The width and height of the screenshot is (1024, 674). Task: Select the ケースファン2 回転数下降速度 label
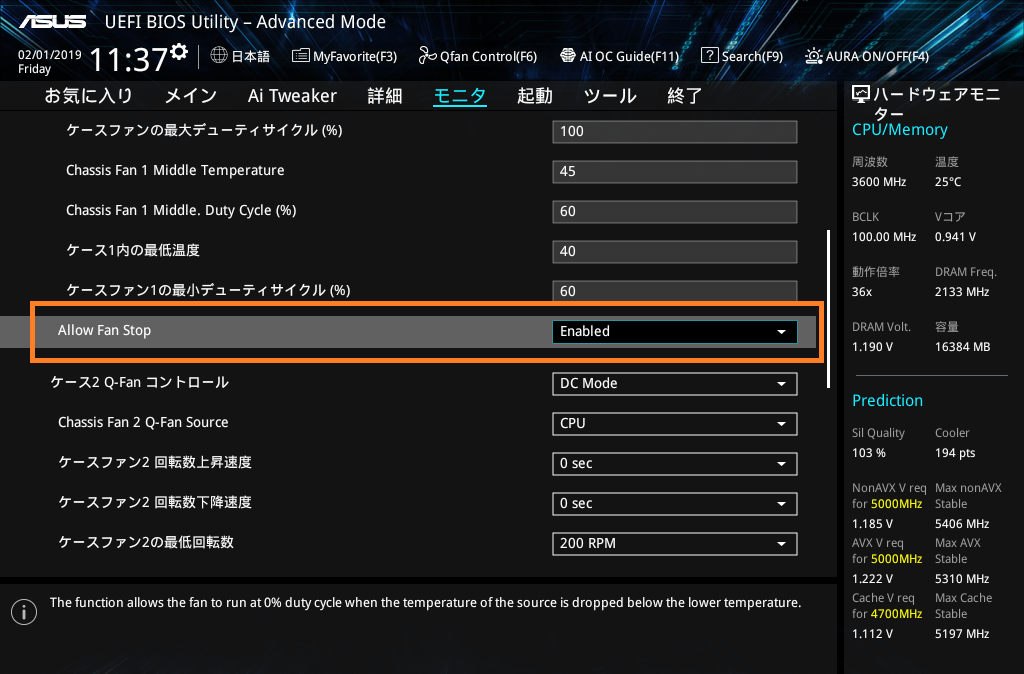[155, 502]
